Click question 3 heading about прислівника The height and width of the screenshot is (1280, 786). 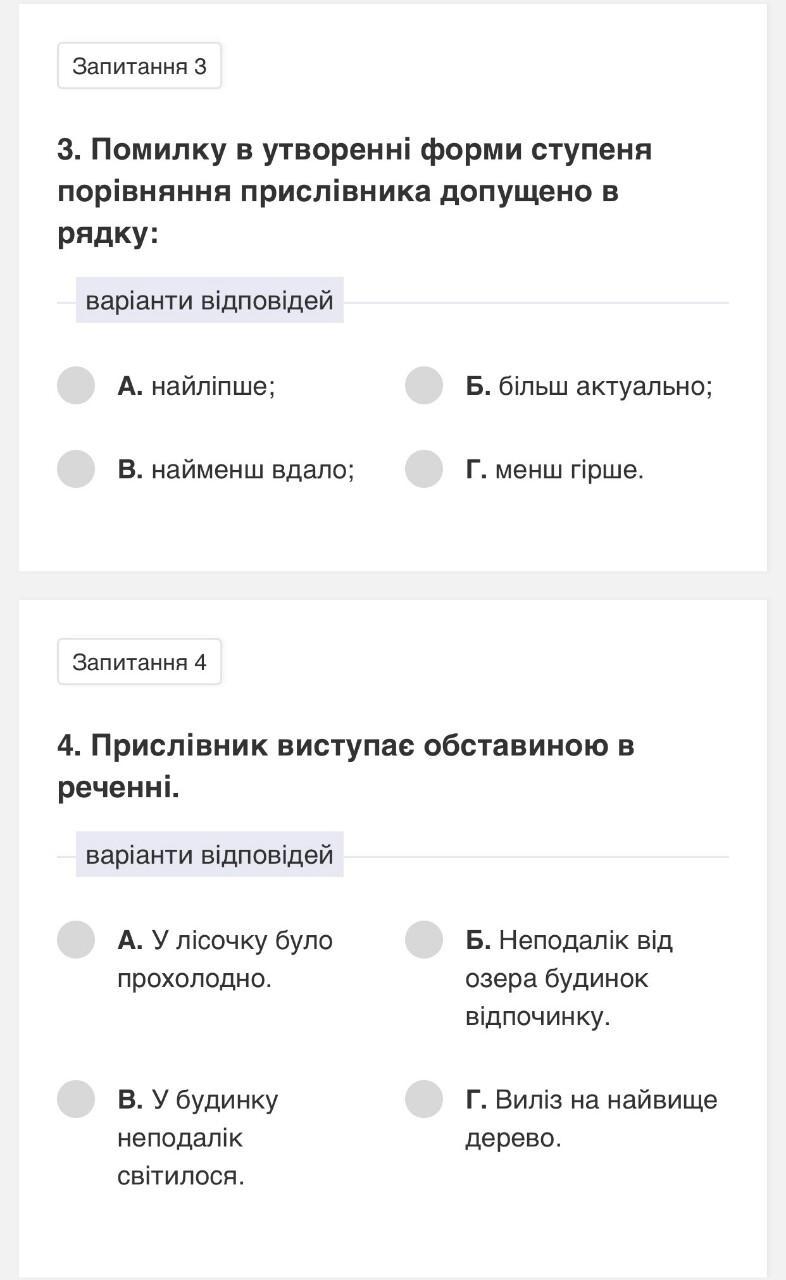[354, 191]
